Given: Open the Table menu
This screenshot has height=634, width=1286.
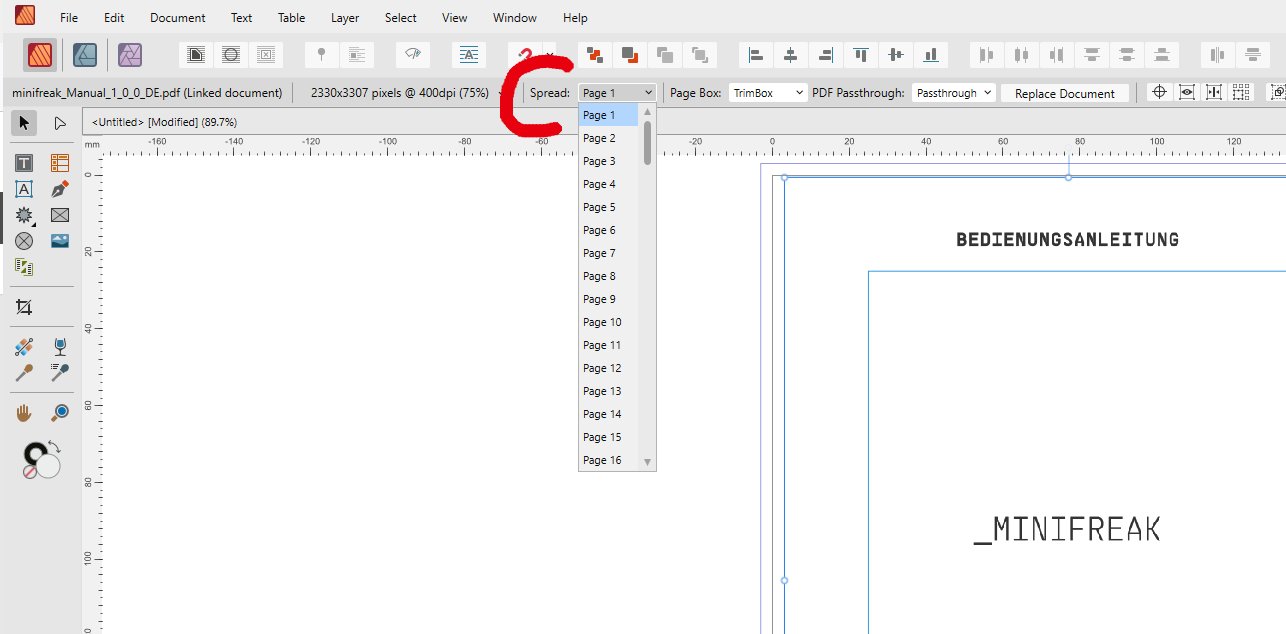Looking at the screenshot, I should pyautogui.click(x=291, y=18).
